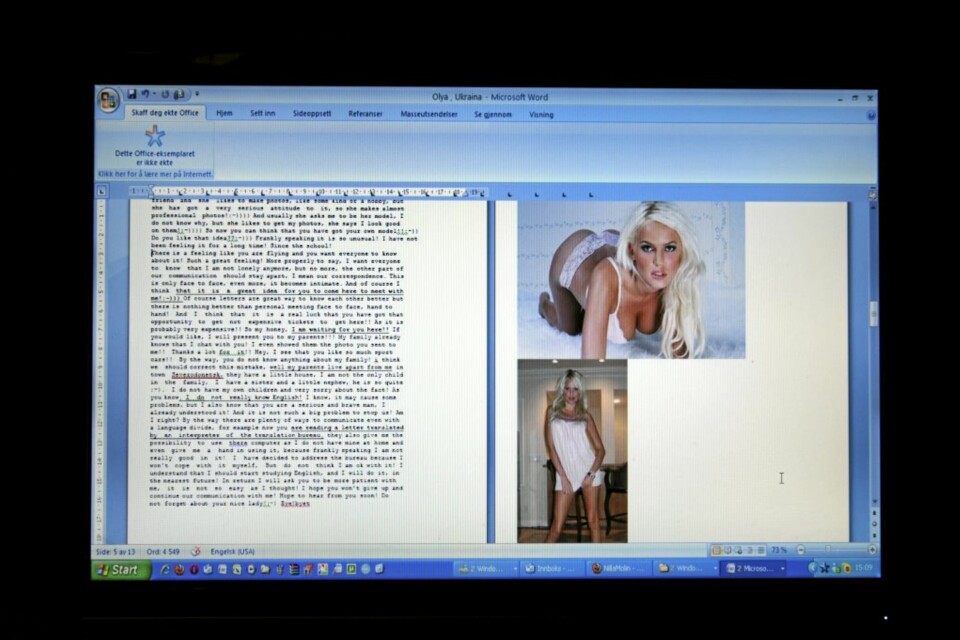The height and width of the screenshot is (640, 960).
Task: Open the Visning tab
Action: (x=541, y=114)
